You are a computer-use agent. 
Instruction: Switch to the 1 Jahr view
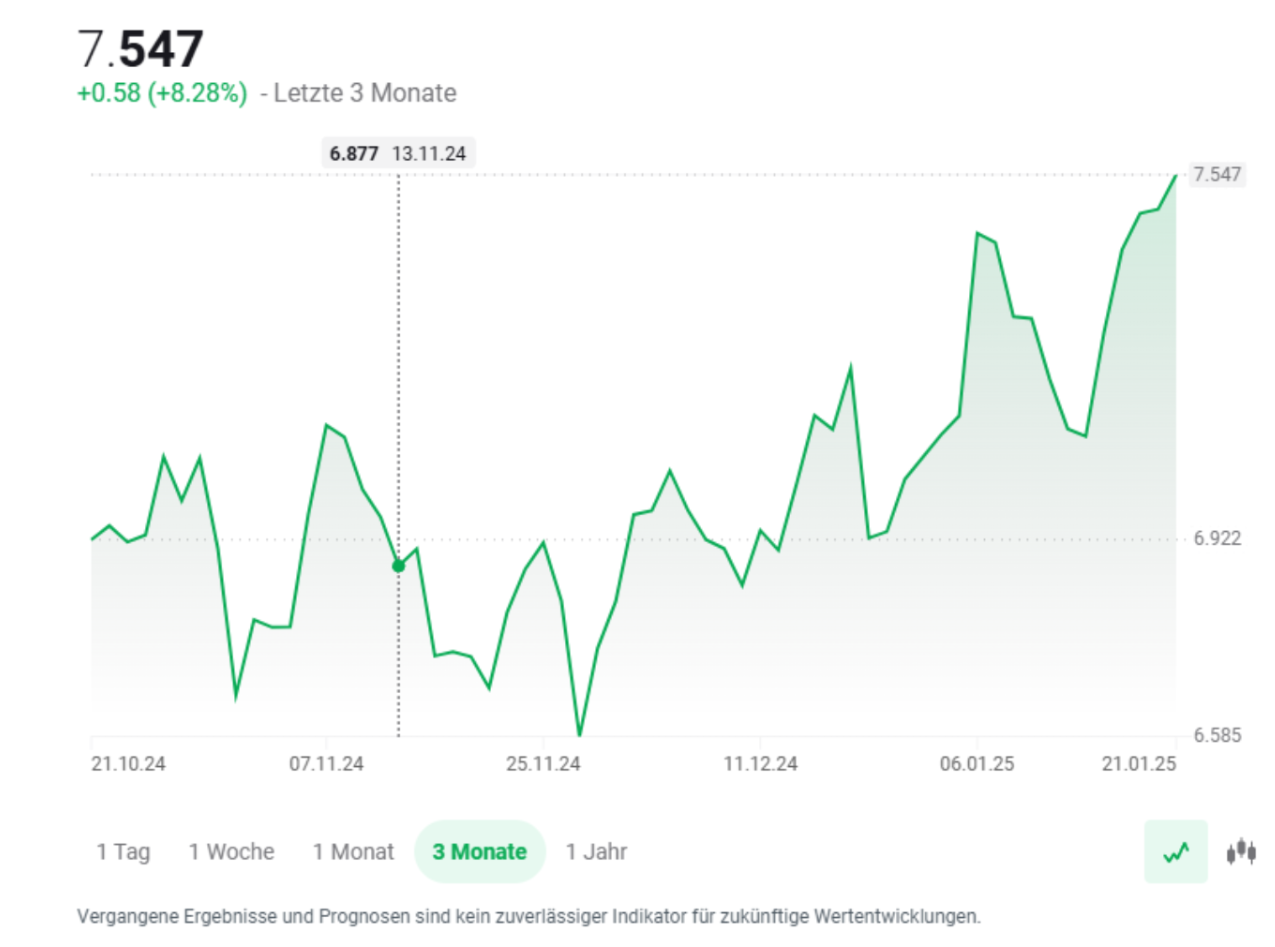pyautogui.click(x=596, y=852)
